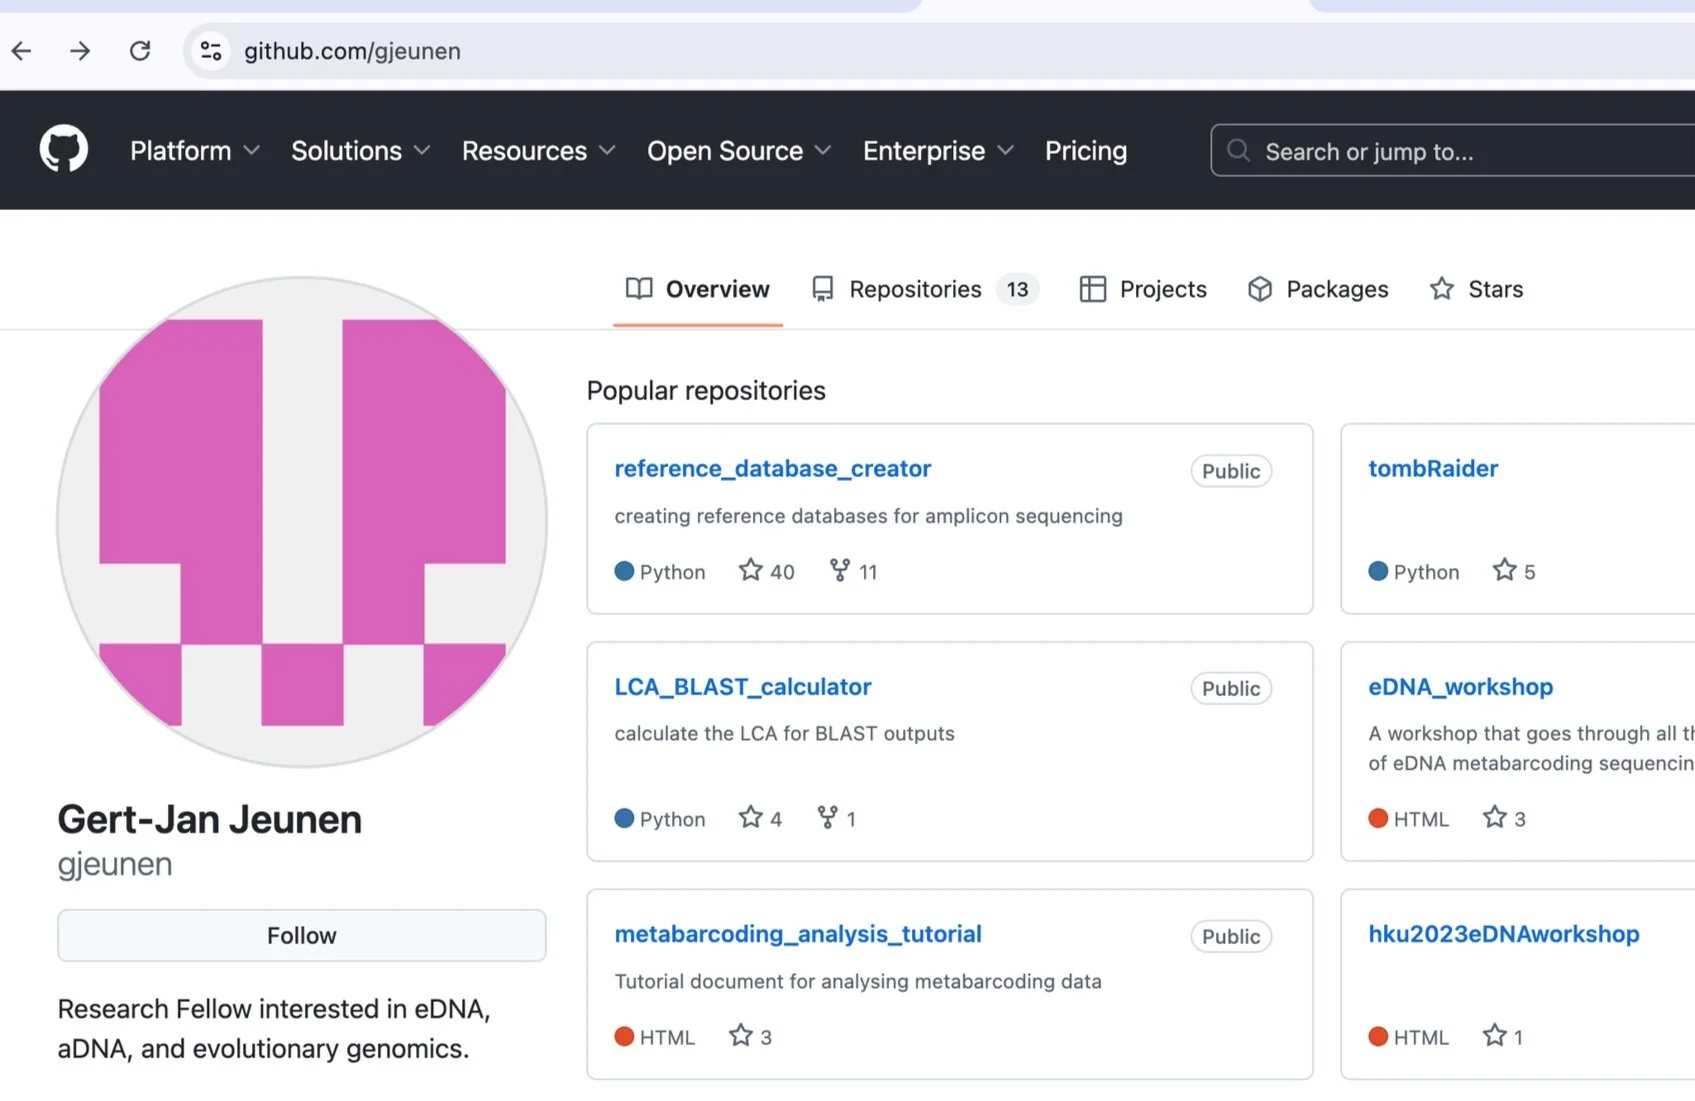Click the browser address bar URL

[x=352, y=51]
